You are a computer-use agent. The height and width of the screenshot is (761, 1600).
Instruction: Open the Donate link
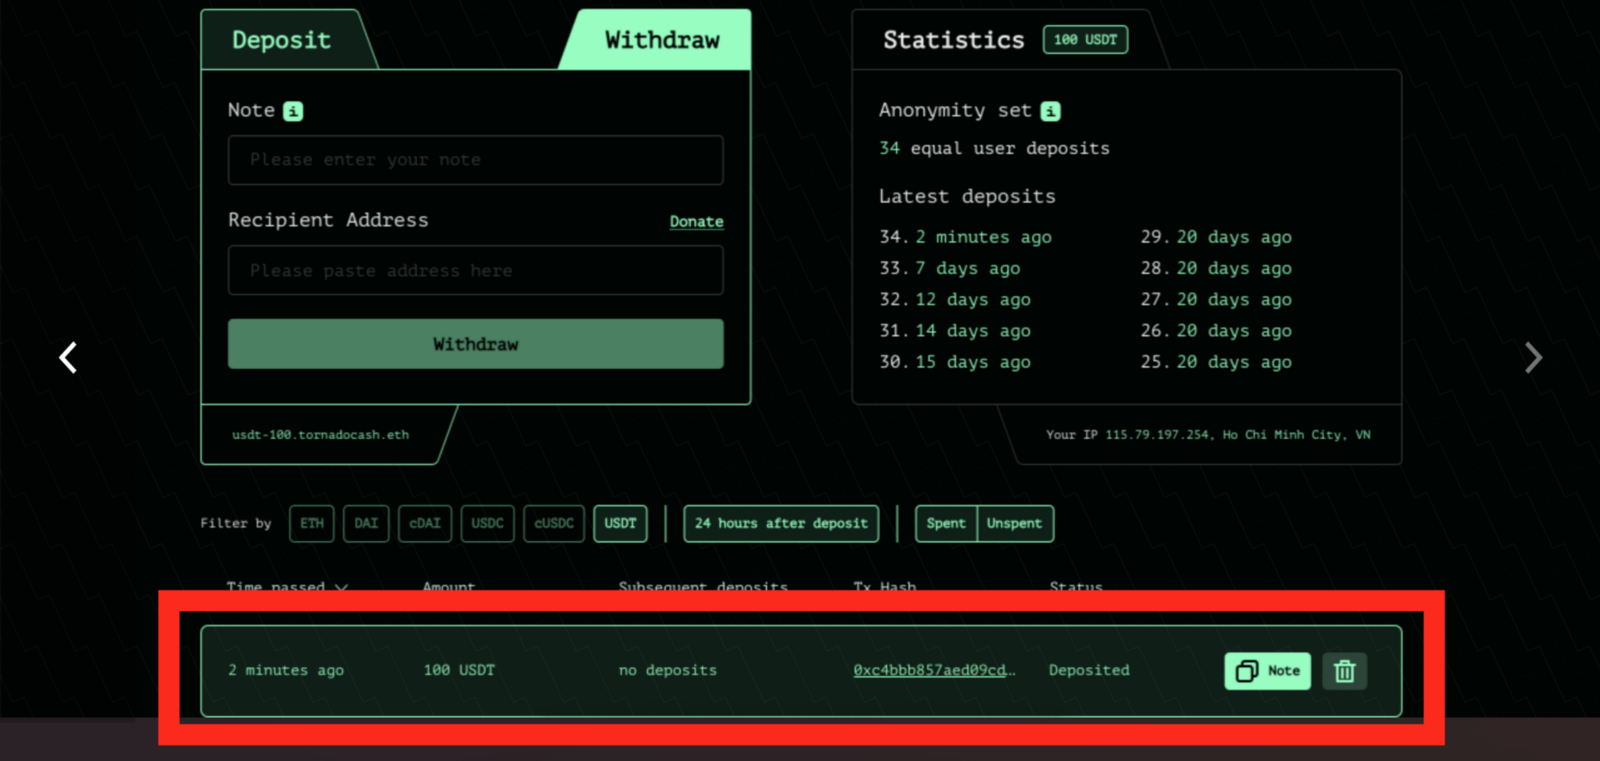point(696,221)
